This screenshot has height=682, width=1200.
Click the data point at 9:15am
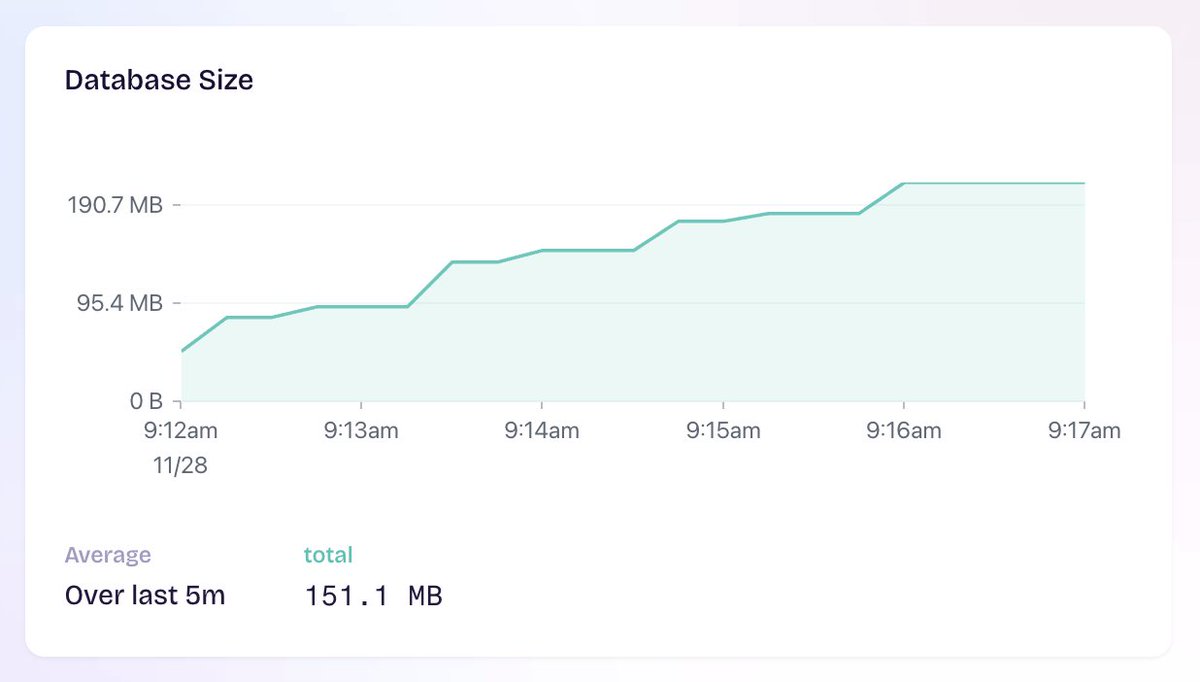[x=723, y=220]
